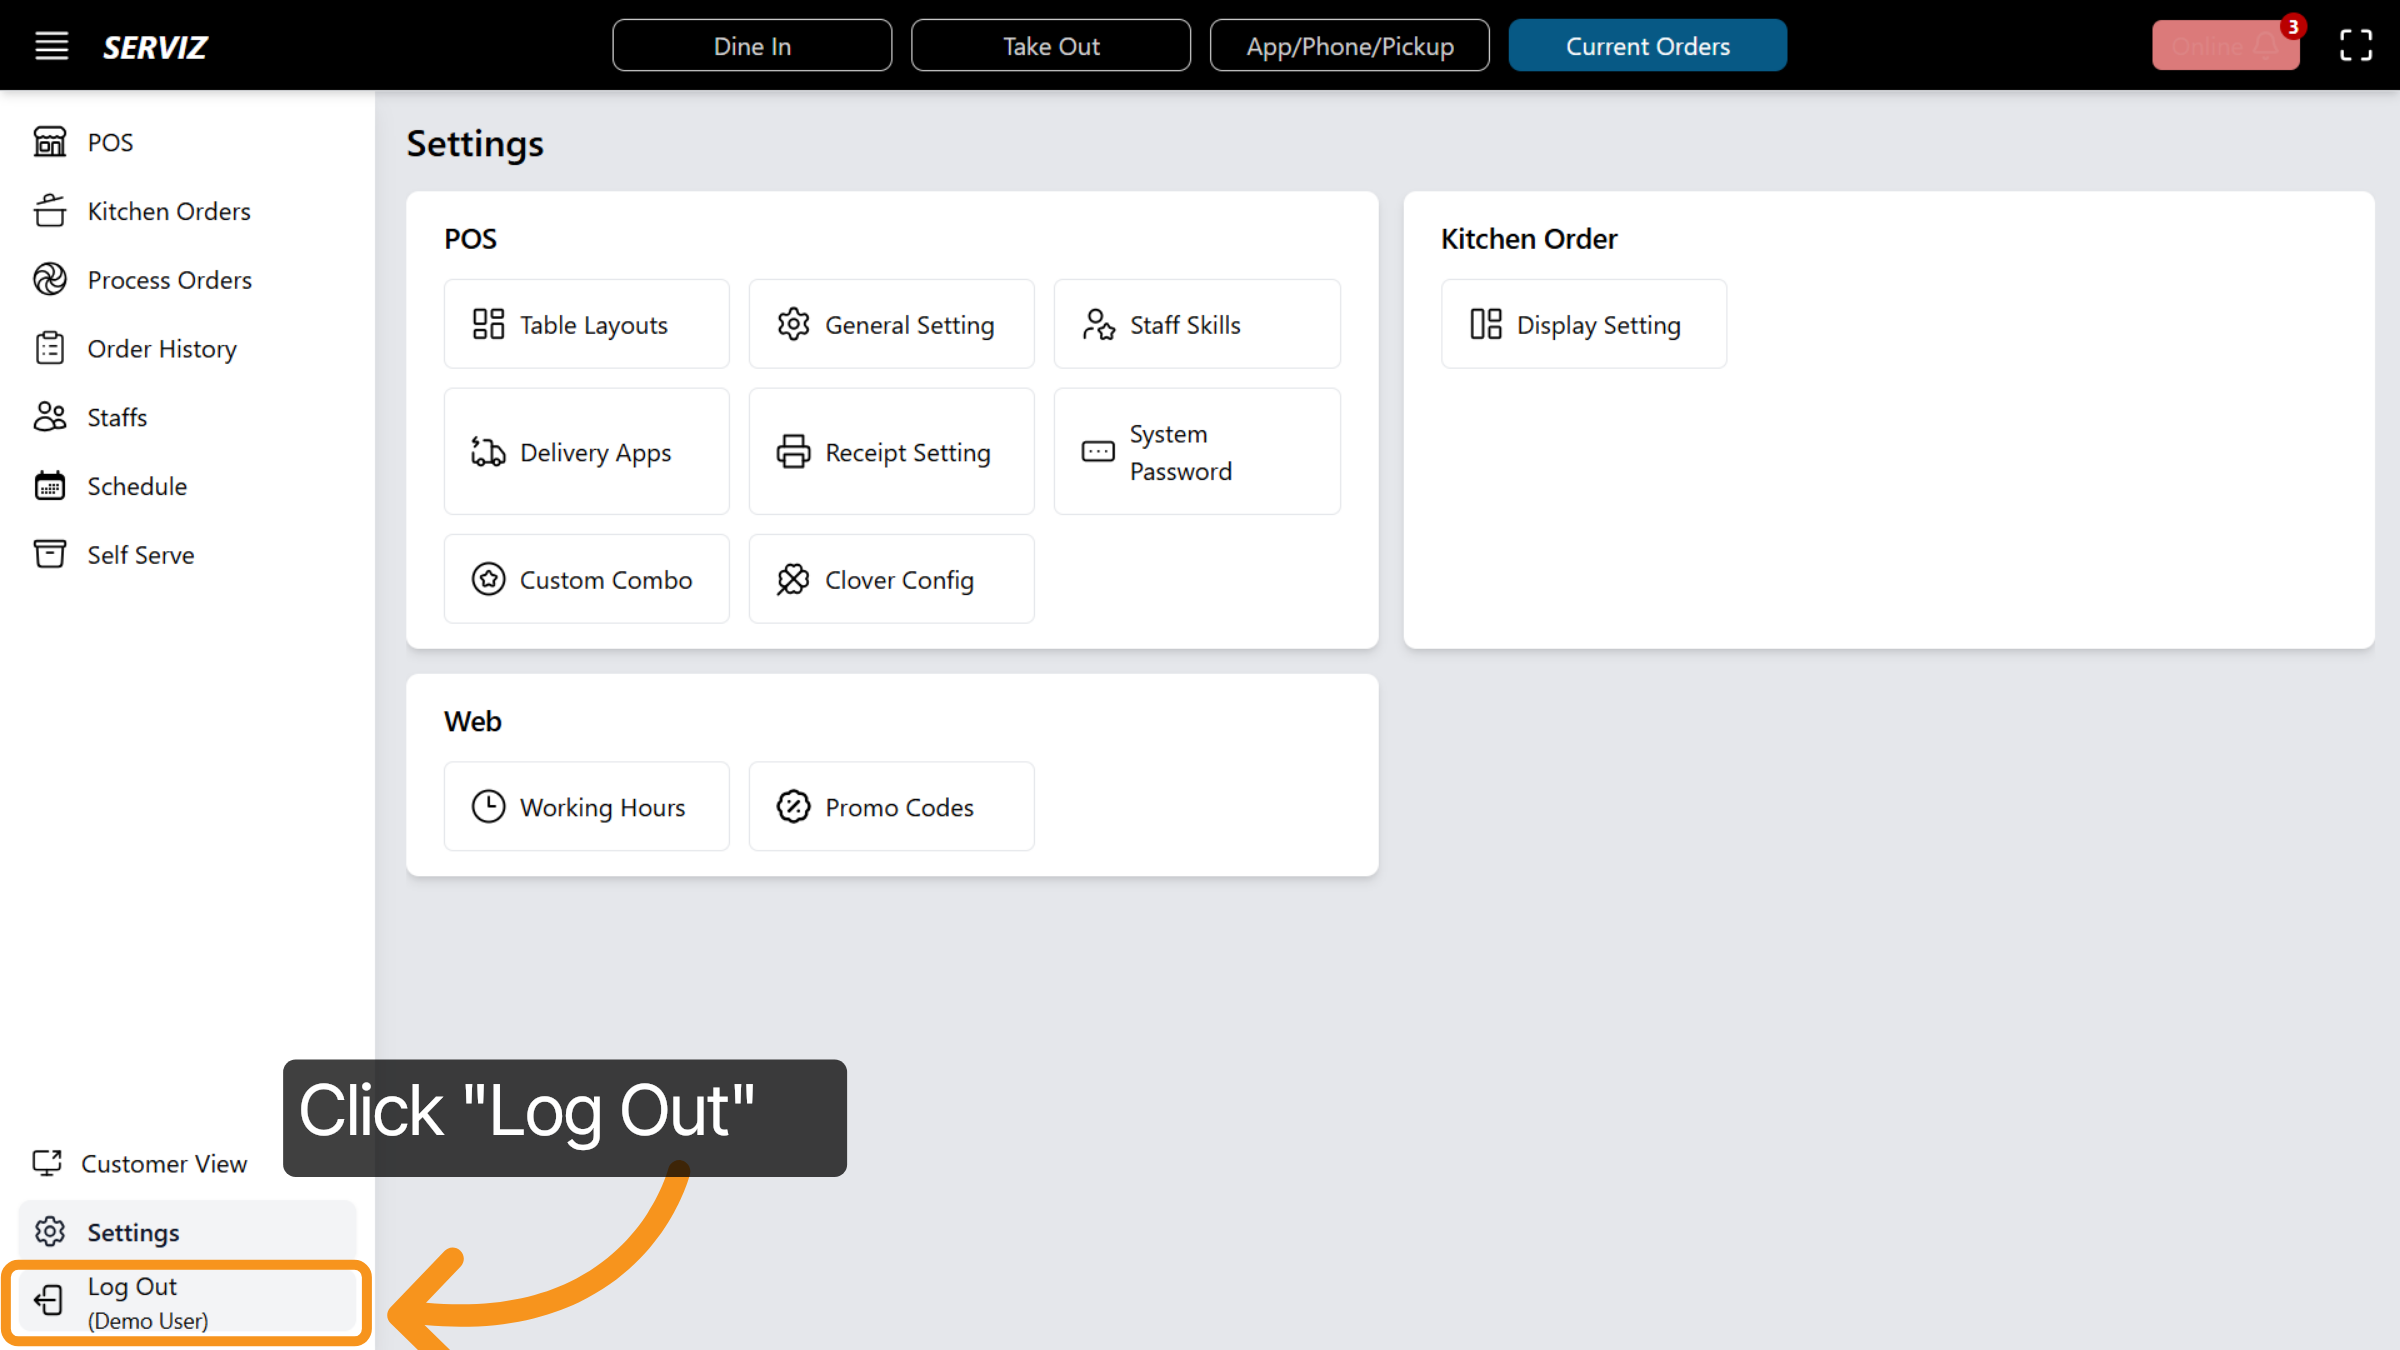
Task: View Order History
Action: (161, 348)
